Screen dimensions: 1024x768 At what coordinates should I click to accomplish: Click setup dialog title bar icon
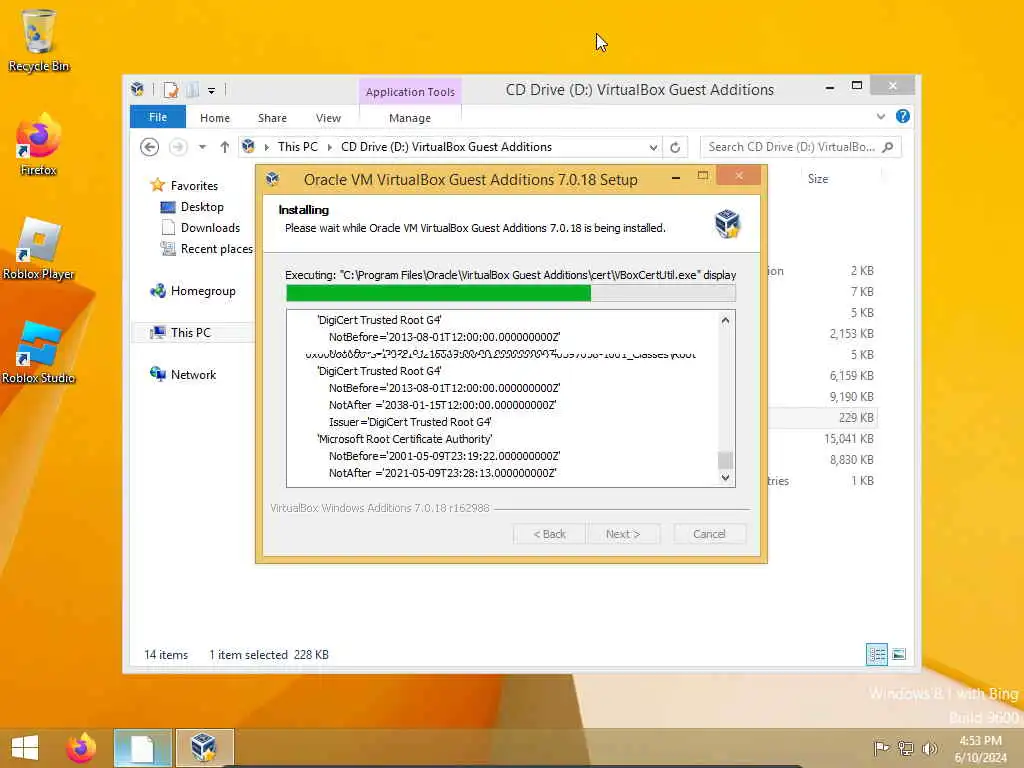point(272,178)
